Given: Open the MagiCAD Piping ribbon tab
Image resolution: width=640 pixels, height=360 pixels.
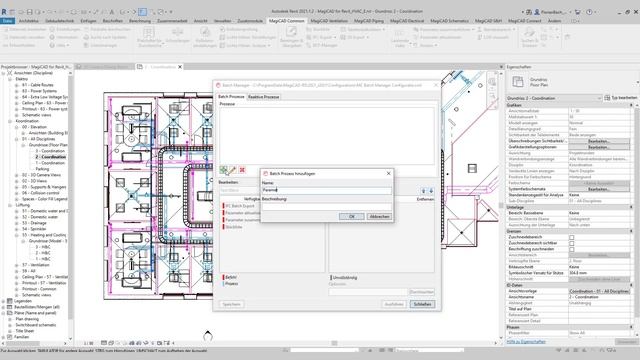Looking at the screenshot, I should (x=369, y=21).
